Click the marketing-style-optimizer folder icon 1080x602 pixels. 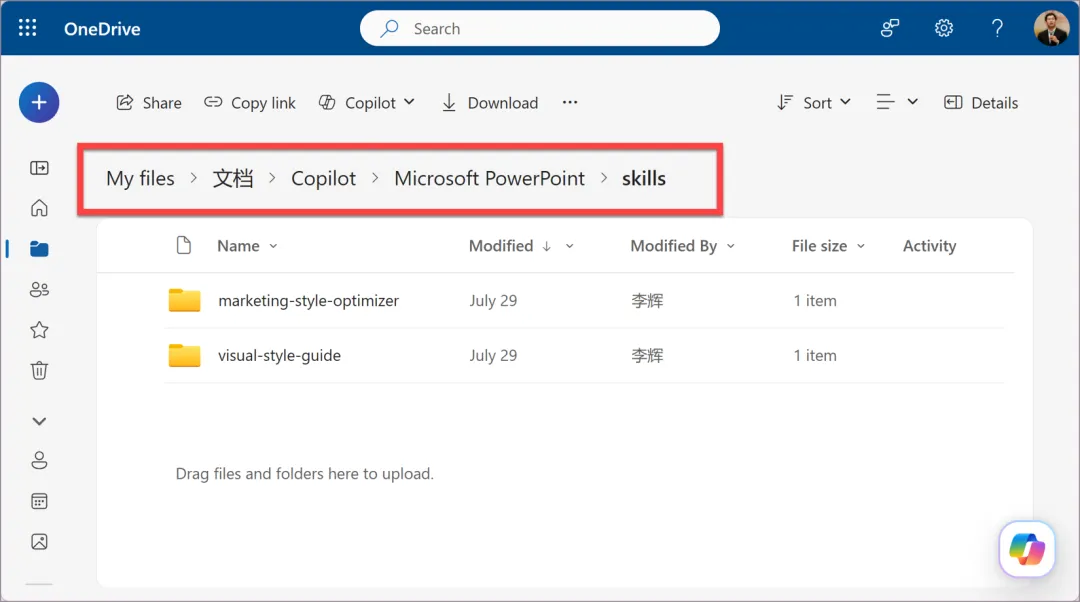pyautogui.click(x=185, y=300)
